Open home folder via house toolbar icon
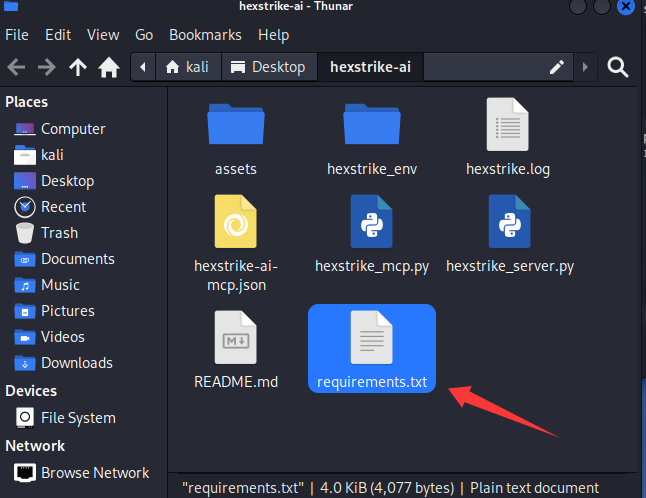Image resolution: width=646 pixels, height=498 pixels. point(109,67)
